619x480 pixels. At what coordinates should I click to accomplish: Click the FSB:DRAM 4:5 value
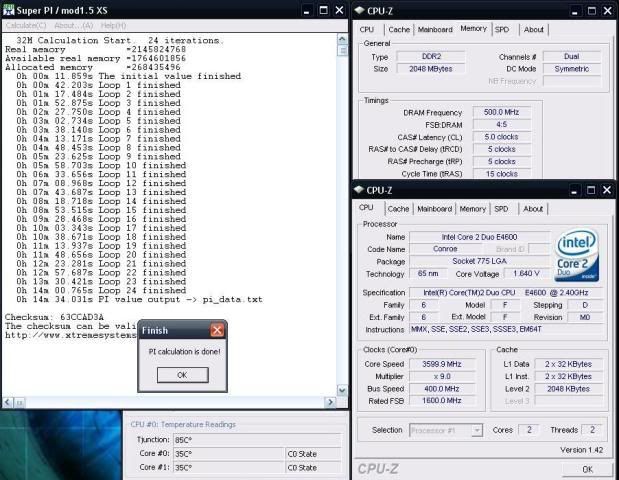[x=501, y=124]
